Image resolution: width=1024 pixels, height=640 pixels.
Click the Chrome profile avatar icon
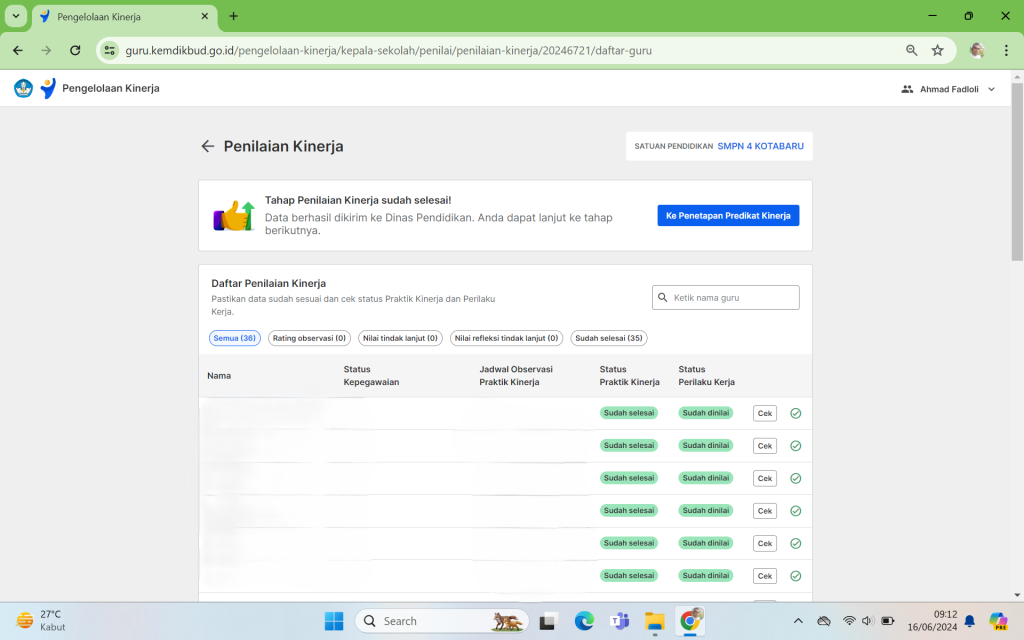point(977,50)
